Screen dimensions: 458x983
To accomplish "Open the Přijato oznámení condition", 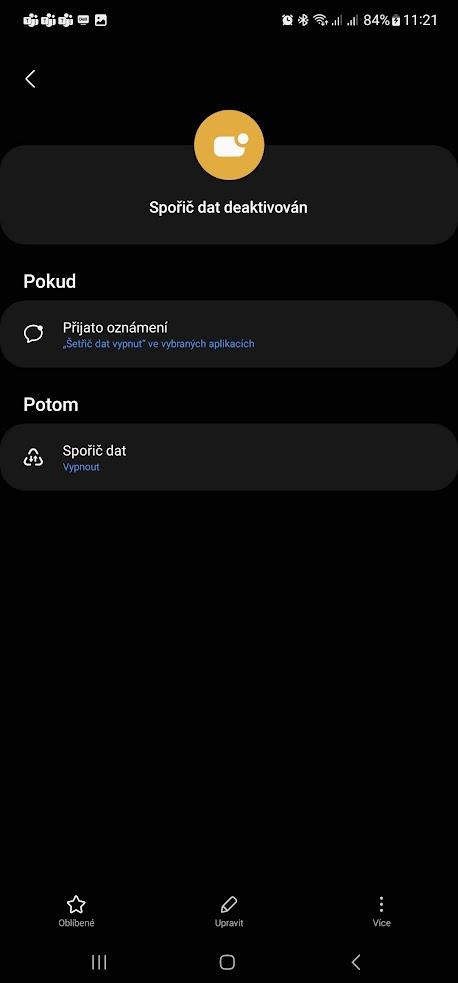I will click(229, 334).
